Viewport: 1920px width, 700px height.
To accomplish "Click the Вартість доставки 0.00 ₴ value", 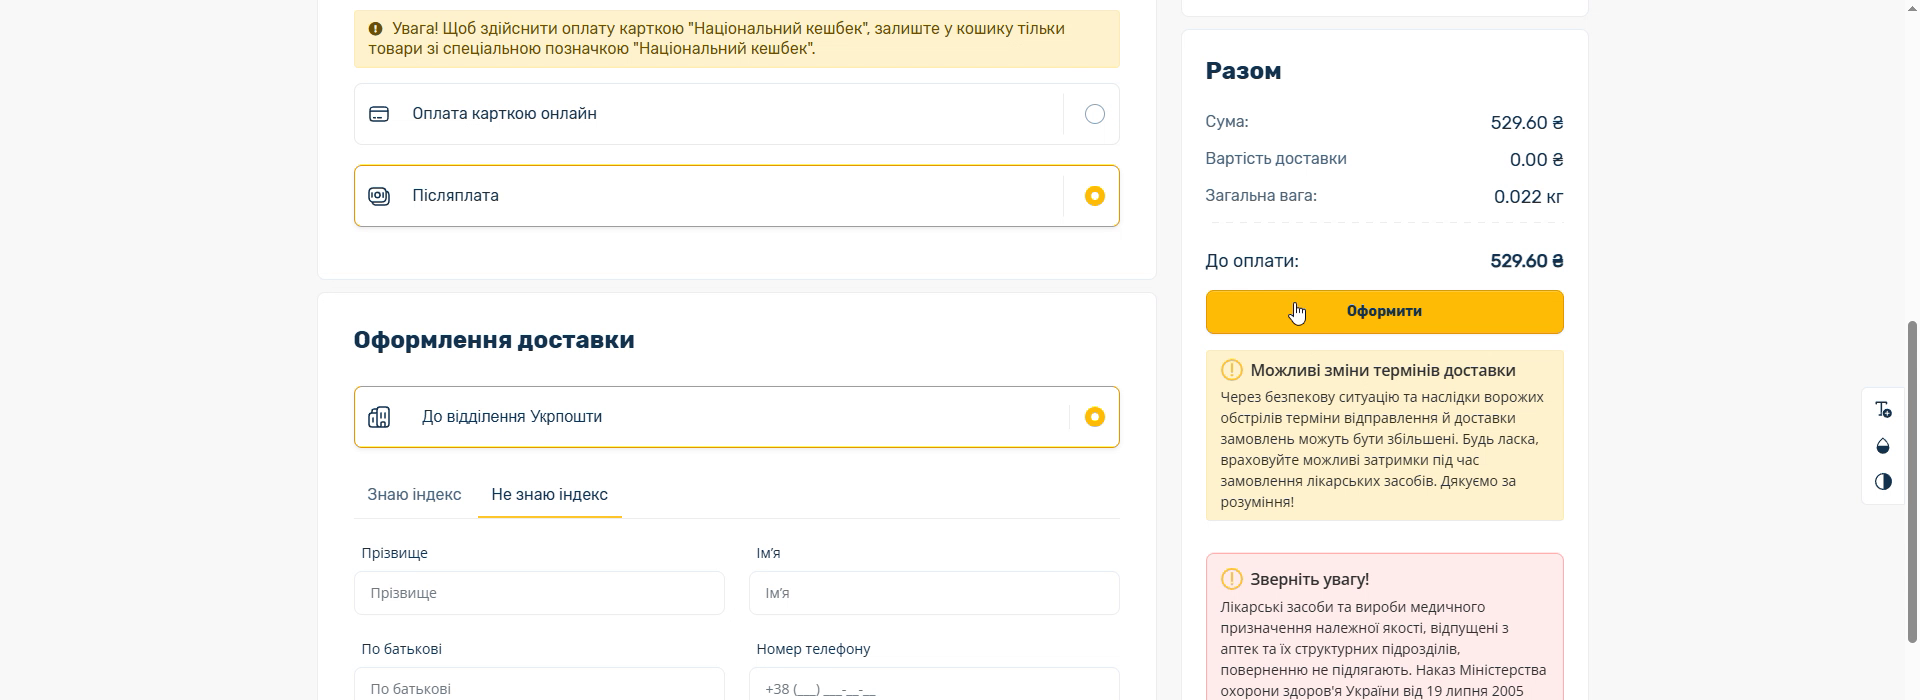I will [x=1536, y=160].
